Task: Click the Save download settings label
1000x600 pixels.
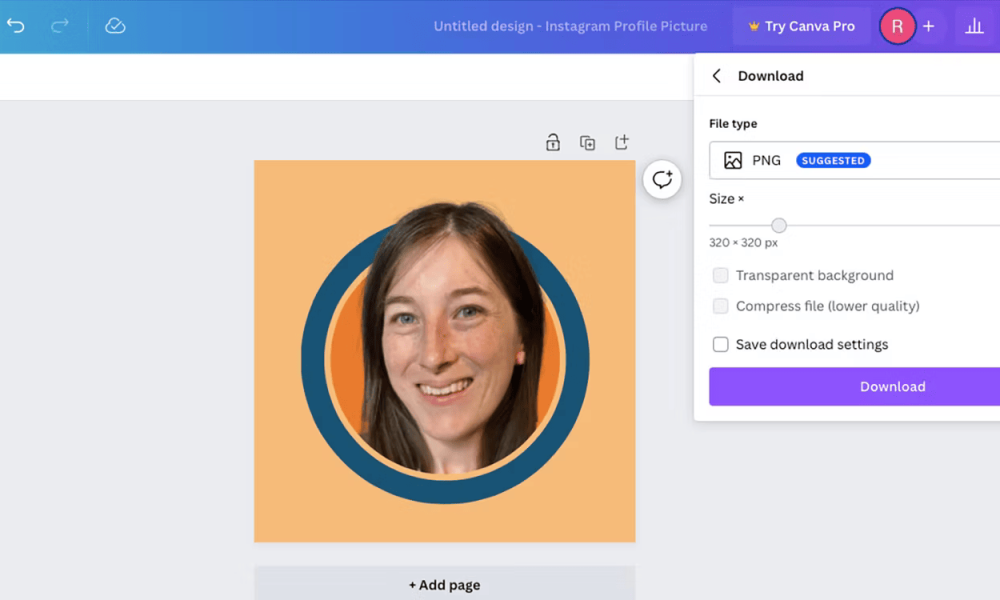Action: [812, 344]
